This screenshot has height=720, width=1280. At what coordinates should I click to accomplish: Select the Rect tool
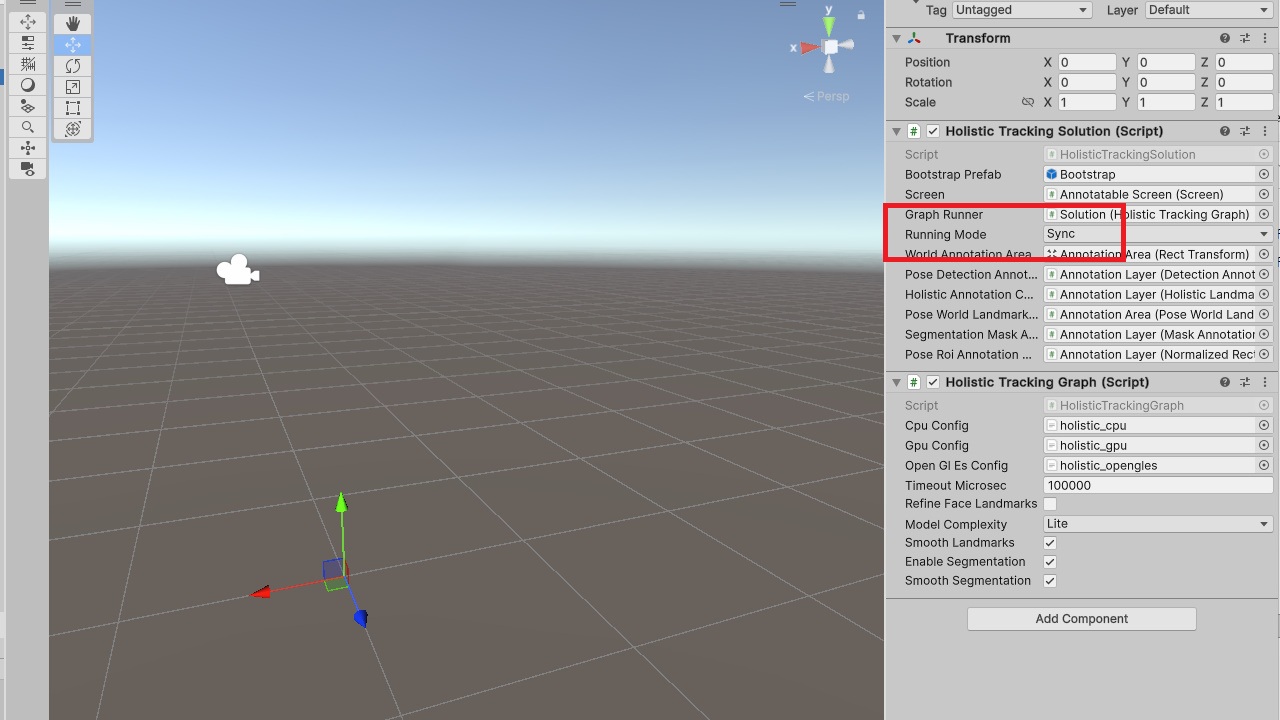[72, 107]
